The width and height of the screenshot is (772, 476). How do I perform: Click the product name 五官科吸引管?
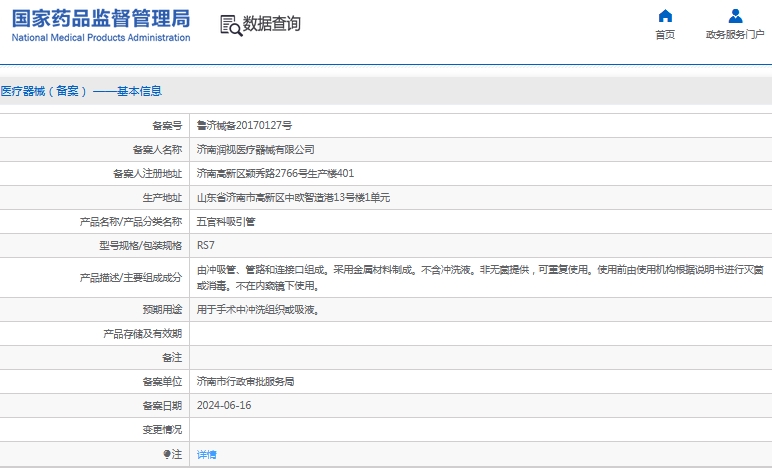226,222
